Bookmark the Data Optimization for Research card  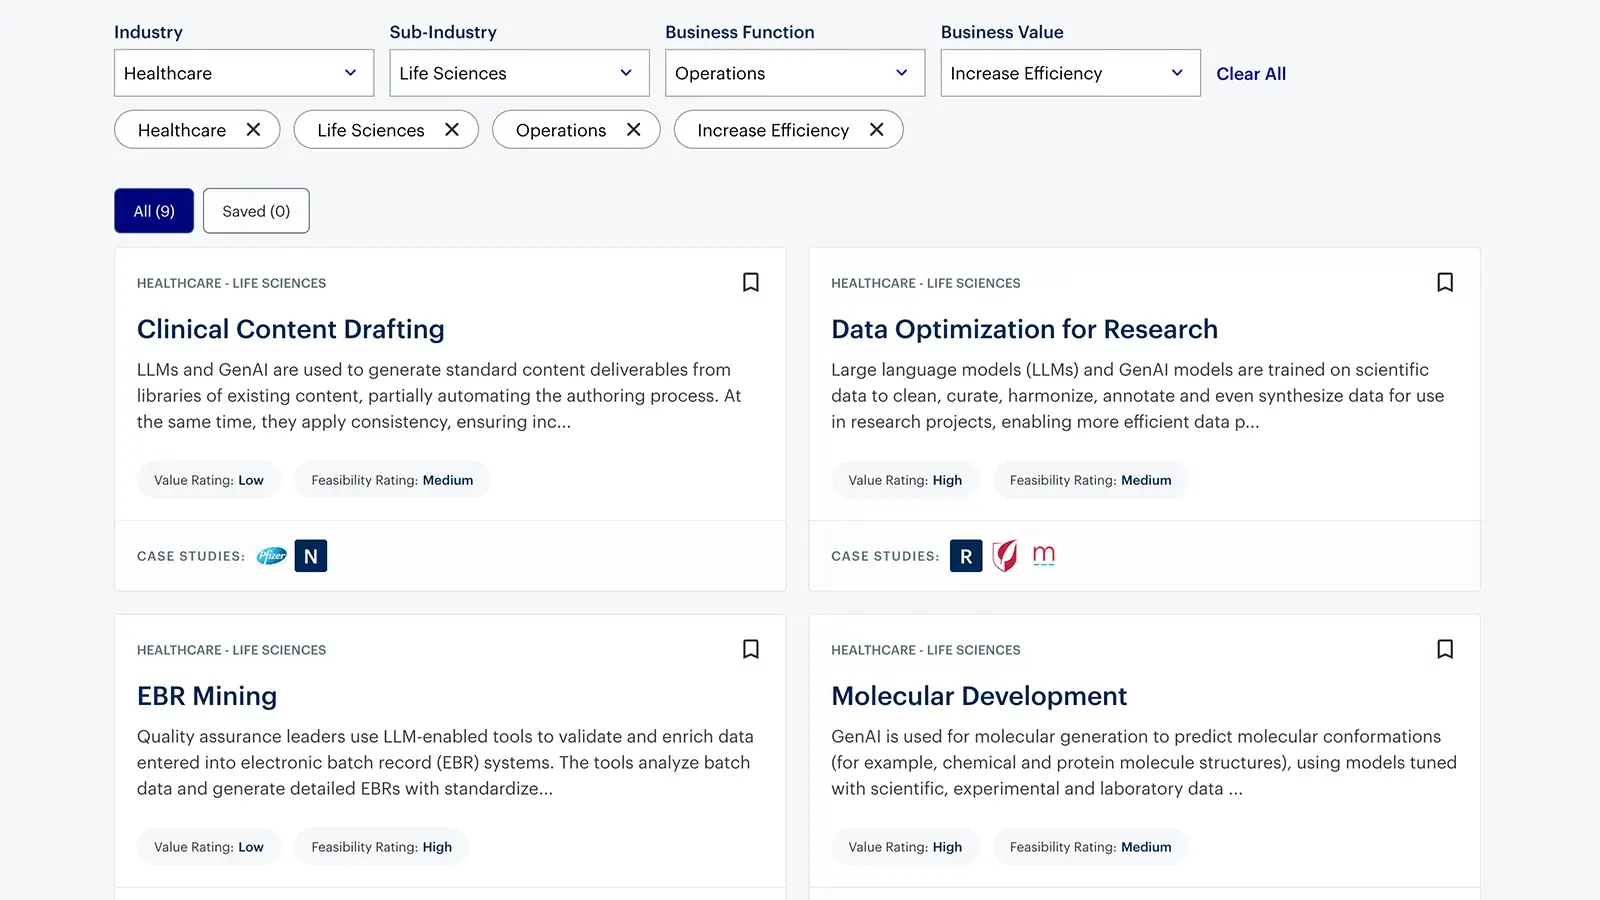pyautogui.click(x=1445, y=282)
